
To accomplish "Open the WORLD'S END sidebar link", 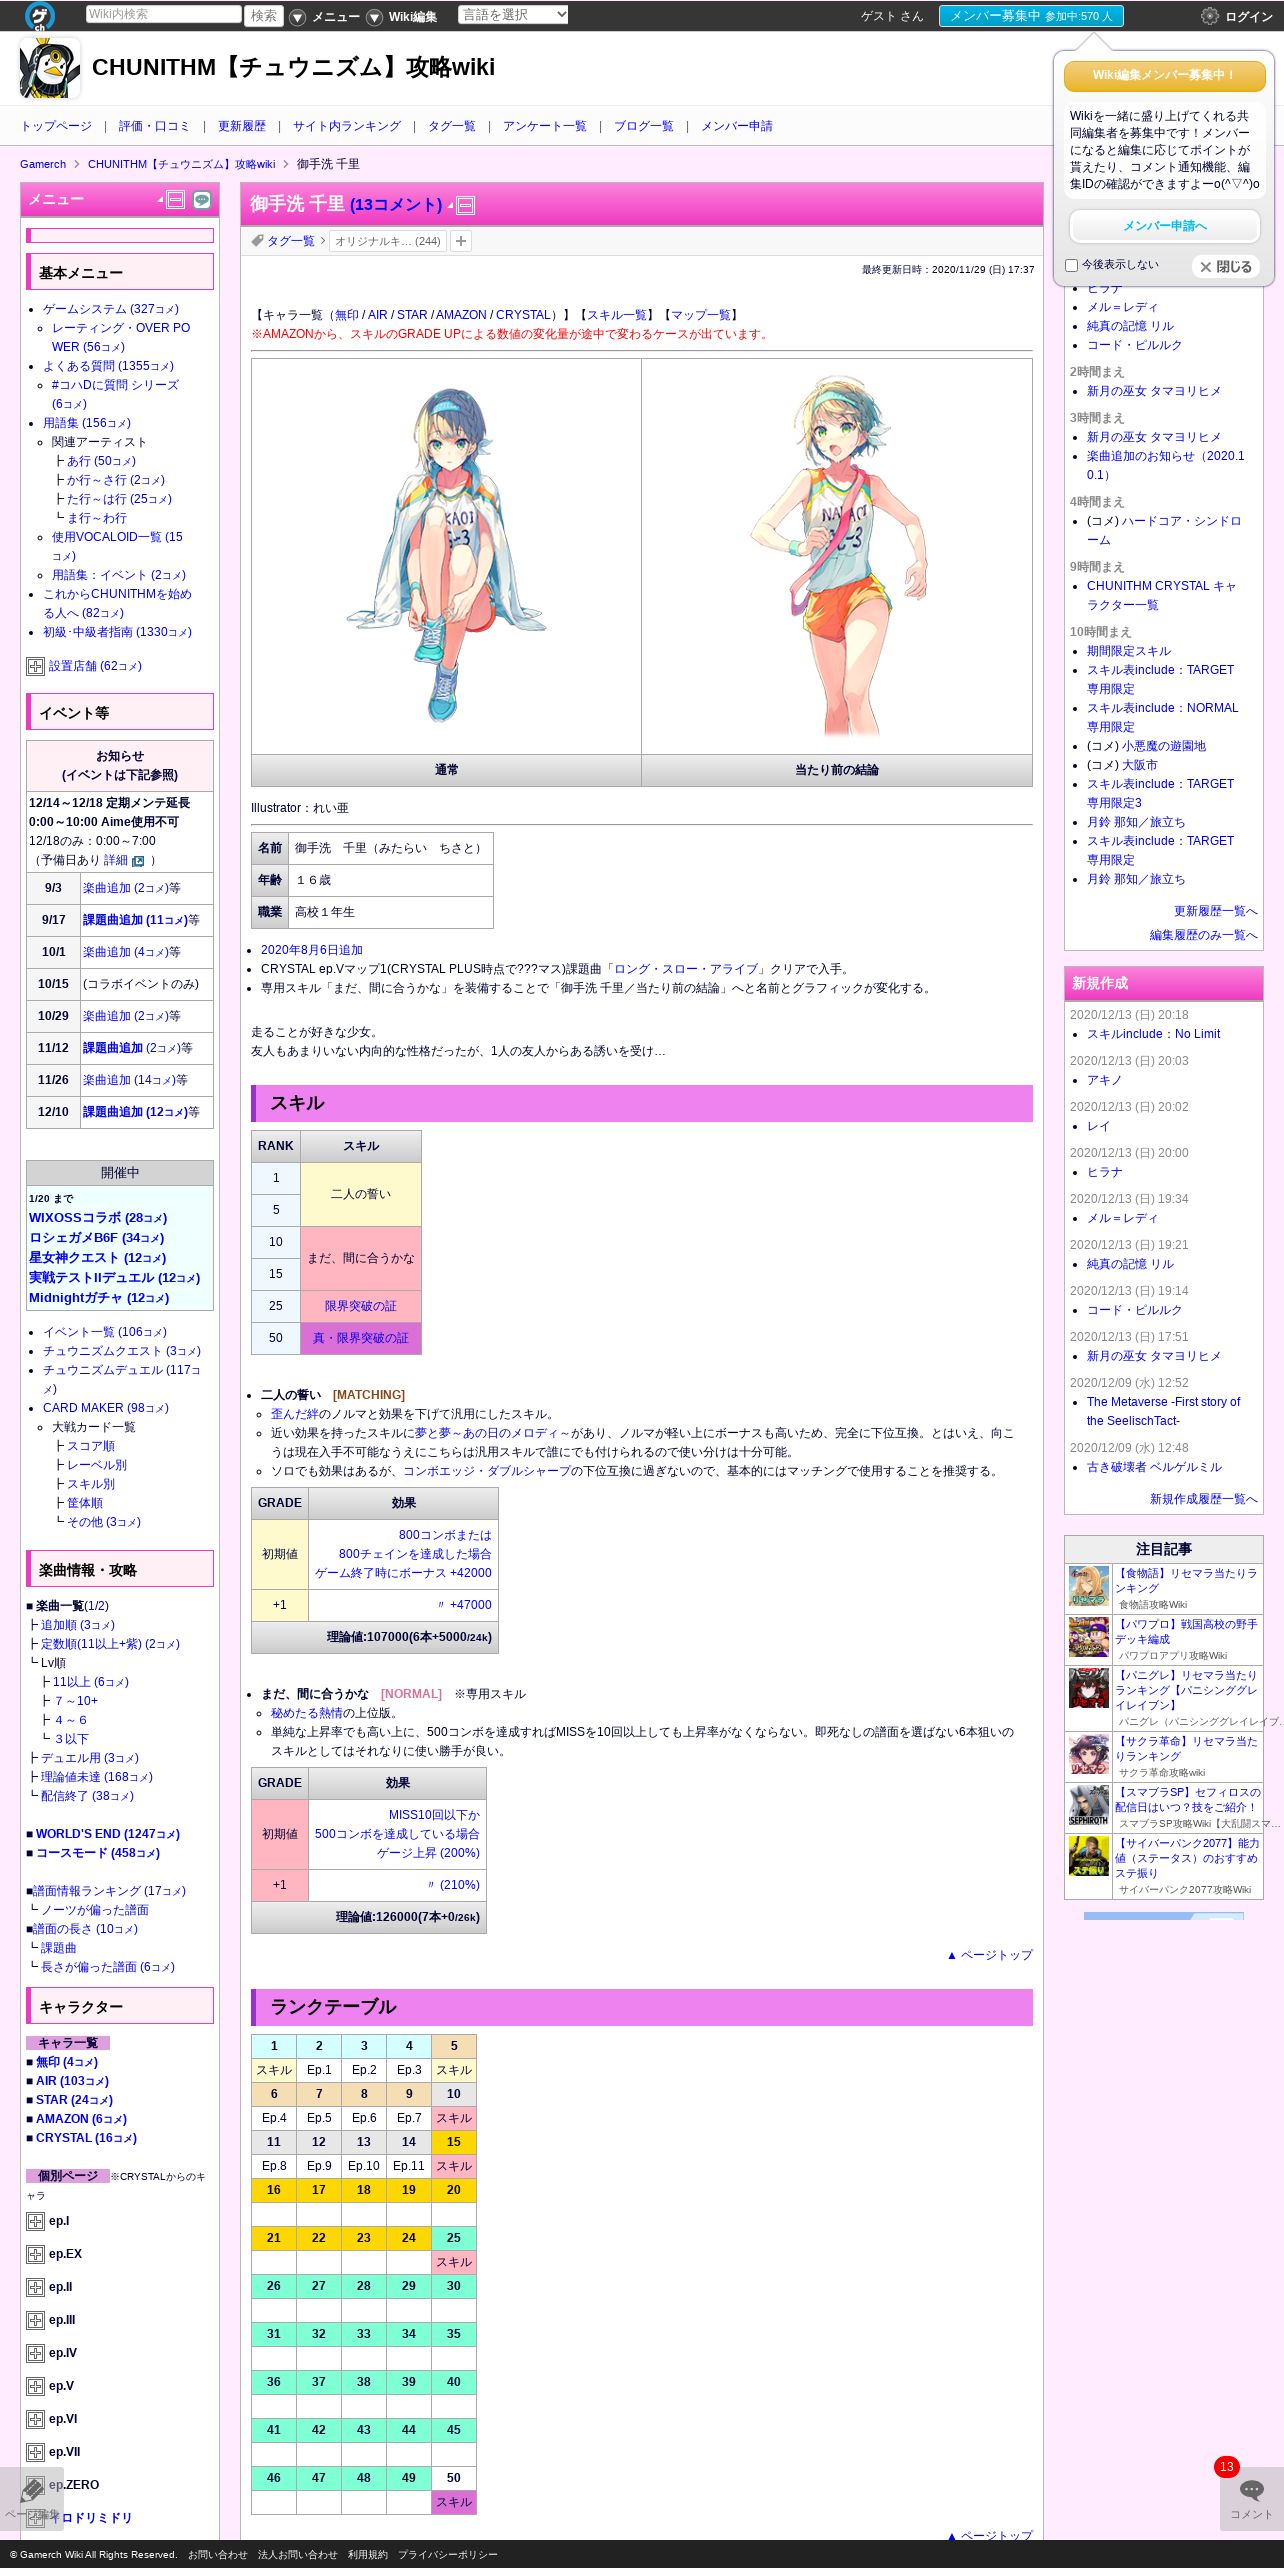I will [x=108, y=1834].
